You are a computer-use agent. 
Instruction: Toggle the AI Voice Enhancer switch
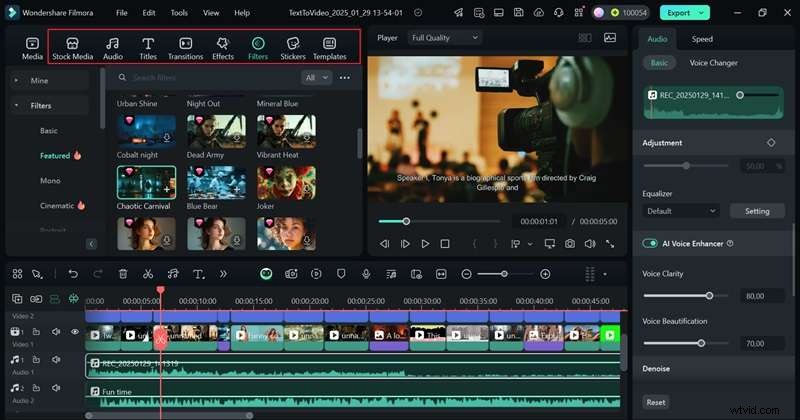(x=651, y=243)
